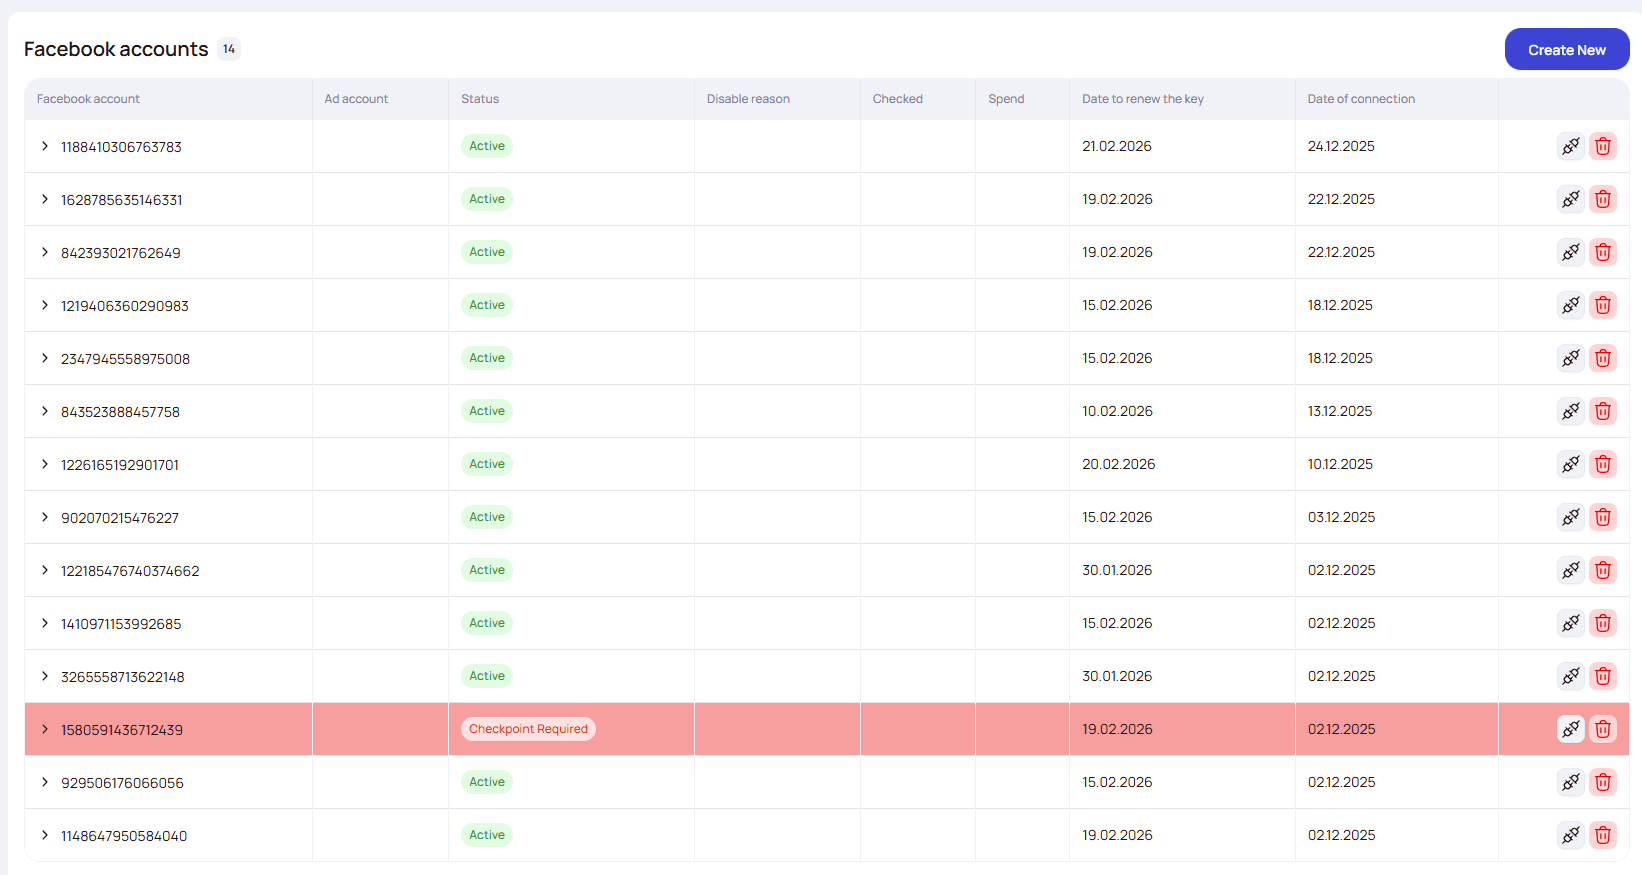Click plug icon for account 1628785635146331
Screen dimensions: 1642x875
(x=1571, y=199)
